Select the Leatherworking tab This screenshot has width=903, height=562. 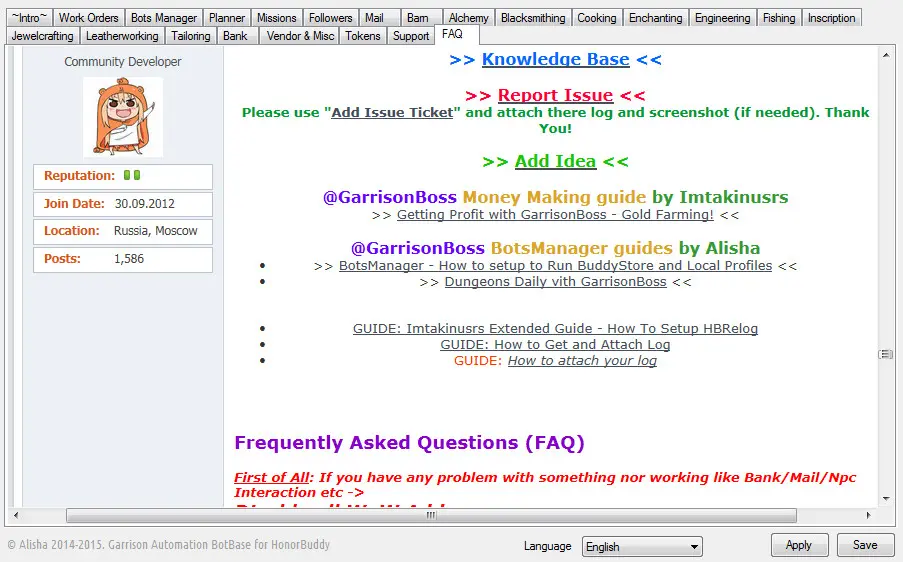[122, 36]
